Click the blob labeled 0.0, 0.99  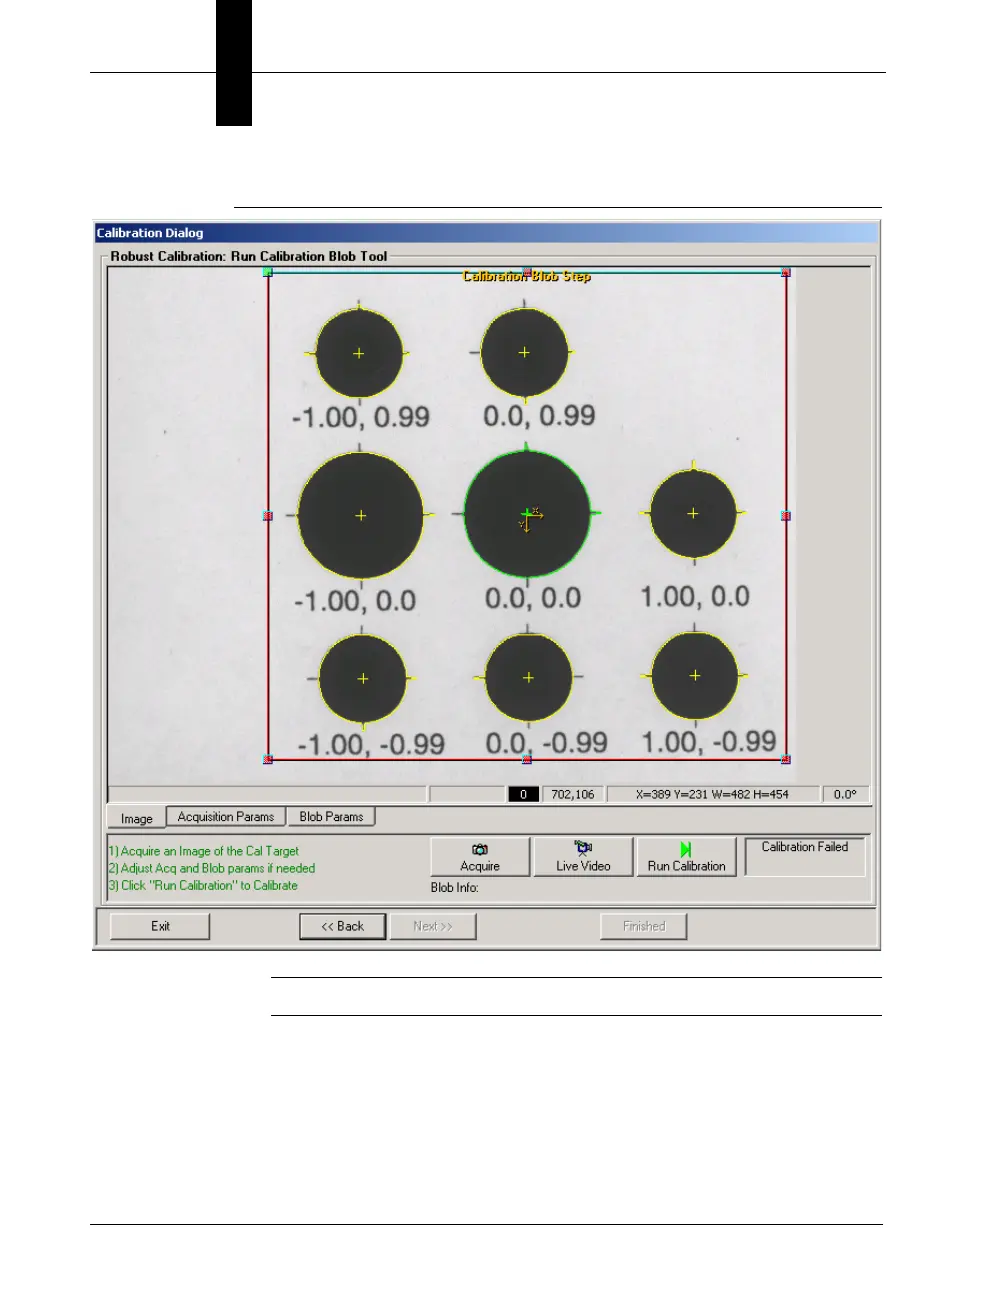524,352
